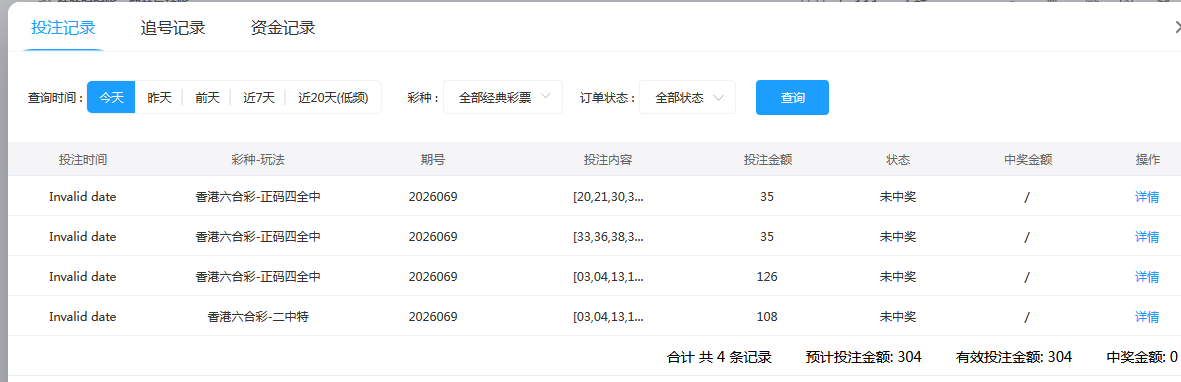
Task: Click bet content [20,21,30,3...
Action: tap(609, 197)
